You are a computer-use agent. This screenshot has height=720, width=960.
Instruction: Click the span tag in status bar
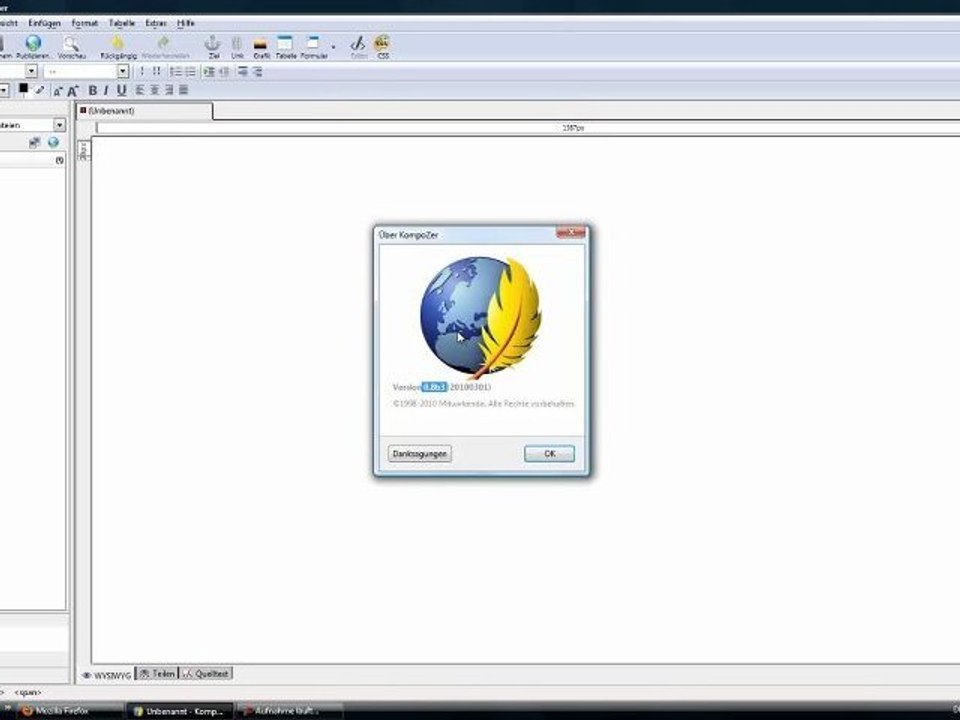(x=28, y=692)
